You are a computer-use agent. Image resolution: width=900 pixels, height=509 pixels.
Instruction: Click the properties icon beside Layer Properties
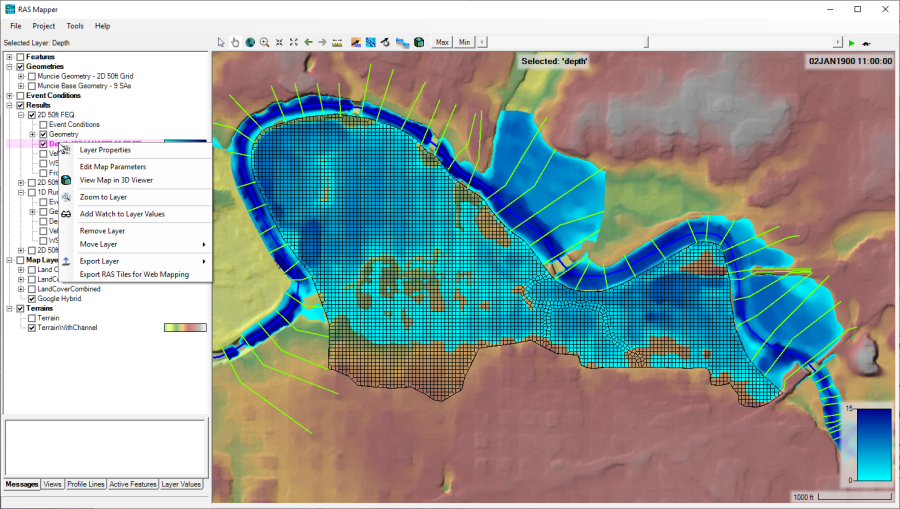65,150
